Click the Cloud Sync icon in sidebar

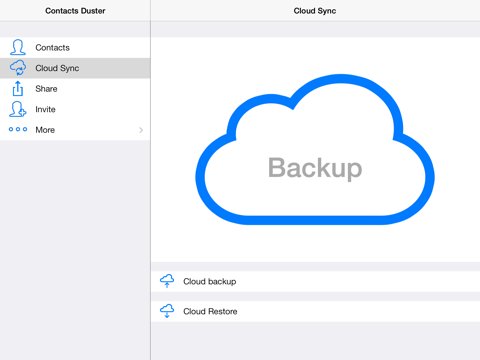coord(18,68)
